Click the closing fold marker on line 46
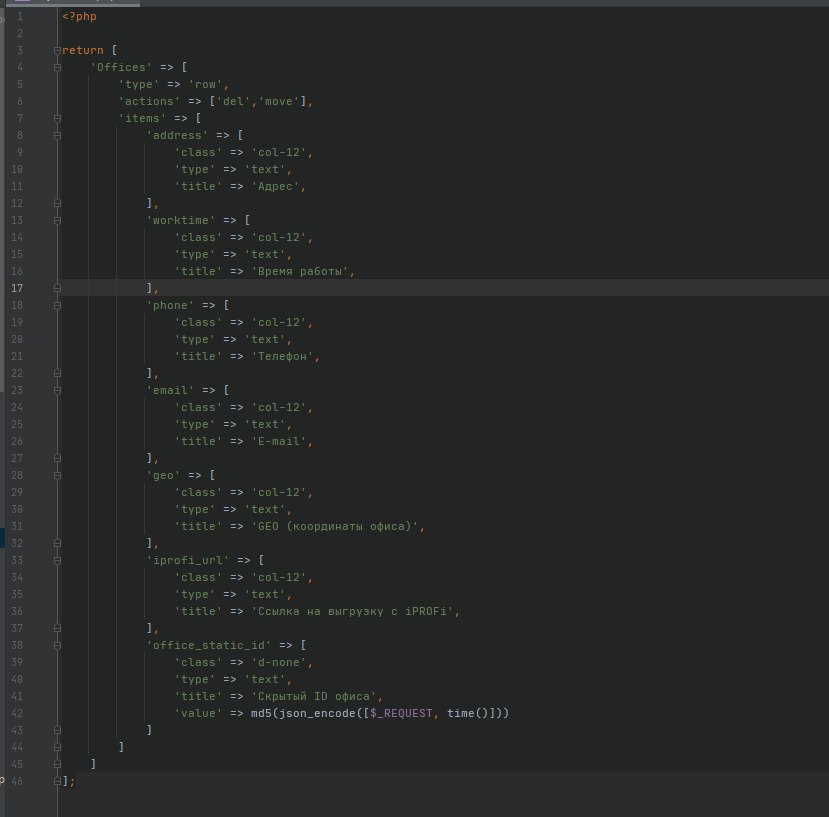 57,781
